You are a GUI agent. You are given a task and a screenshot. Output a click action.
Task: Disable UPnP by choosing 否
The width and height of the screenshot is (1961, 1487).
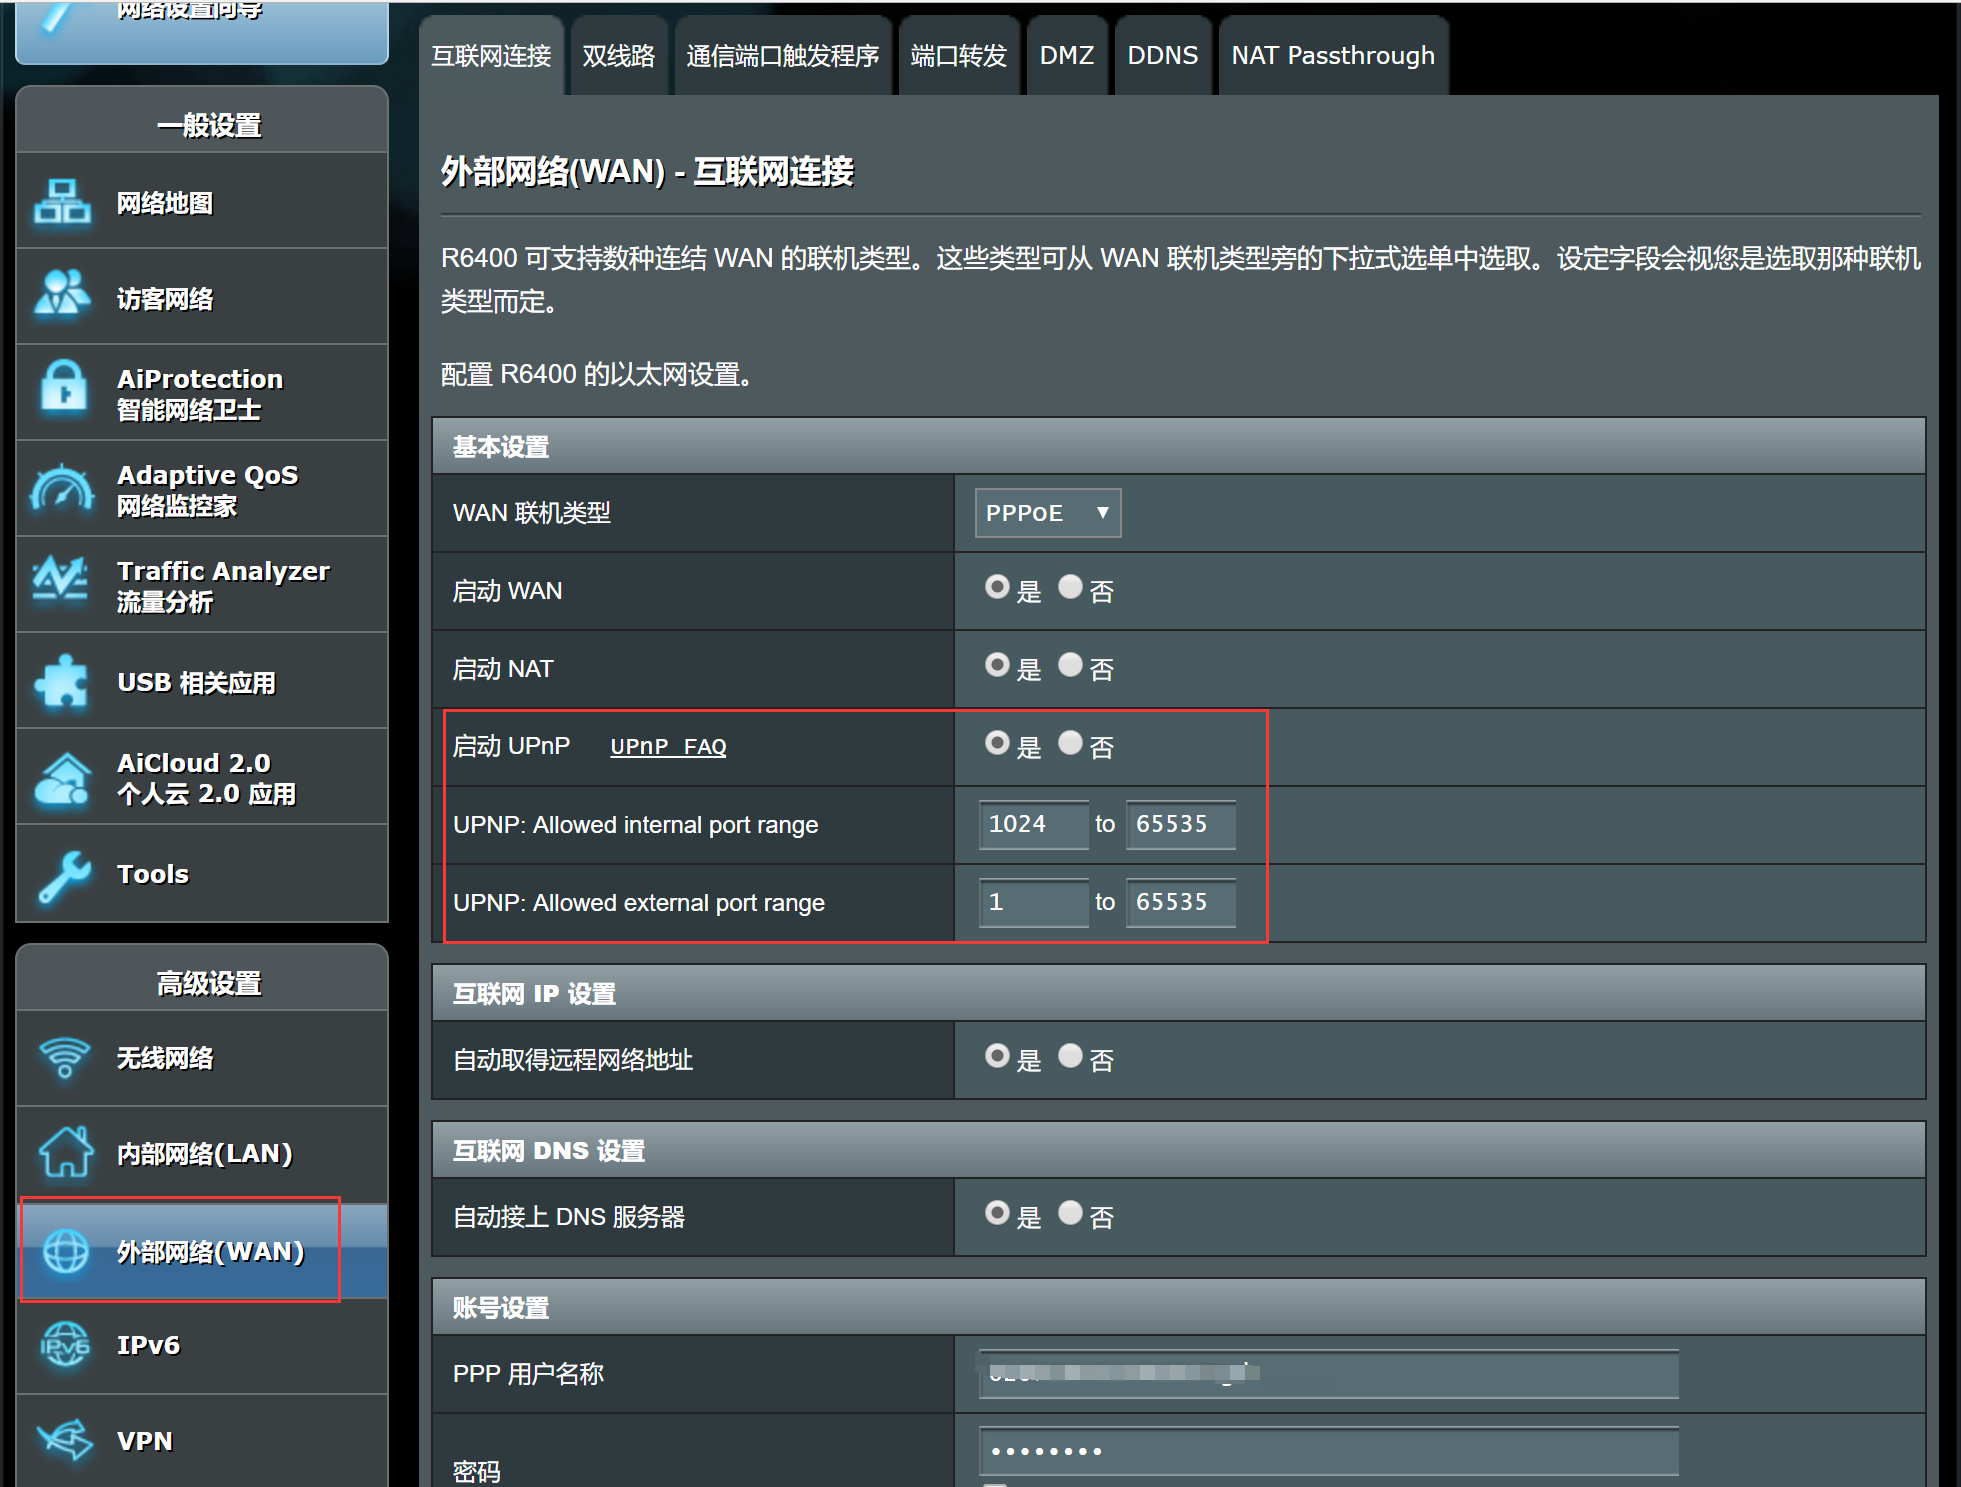(1070, 743)
